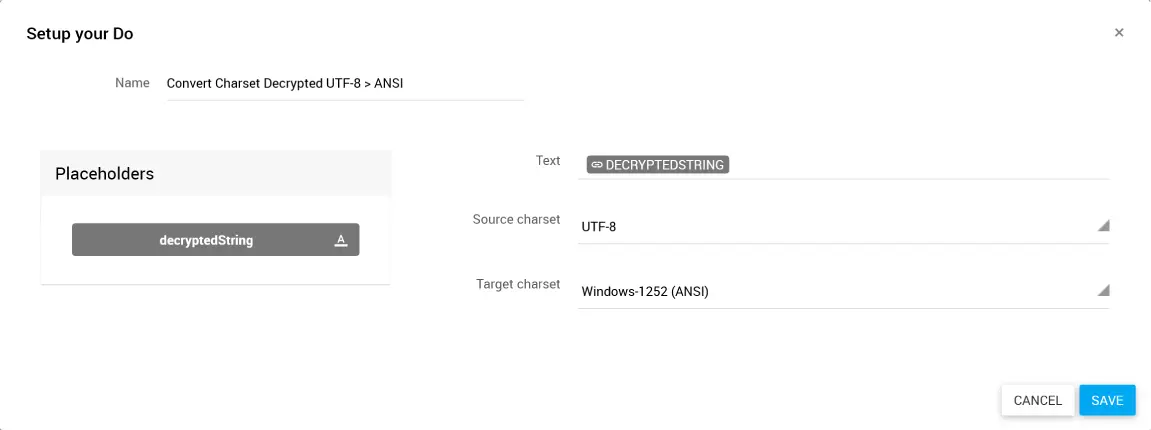
Task: Click blank space below decryptedString in Placeholders panel
Action: (215, 271)
